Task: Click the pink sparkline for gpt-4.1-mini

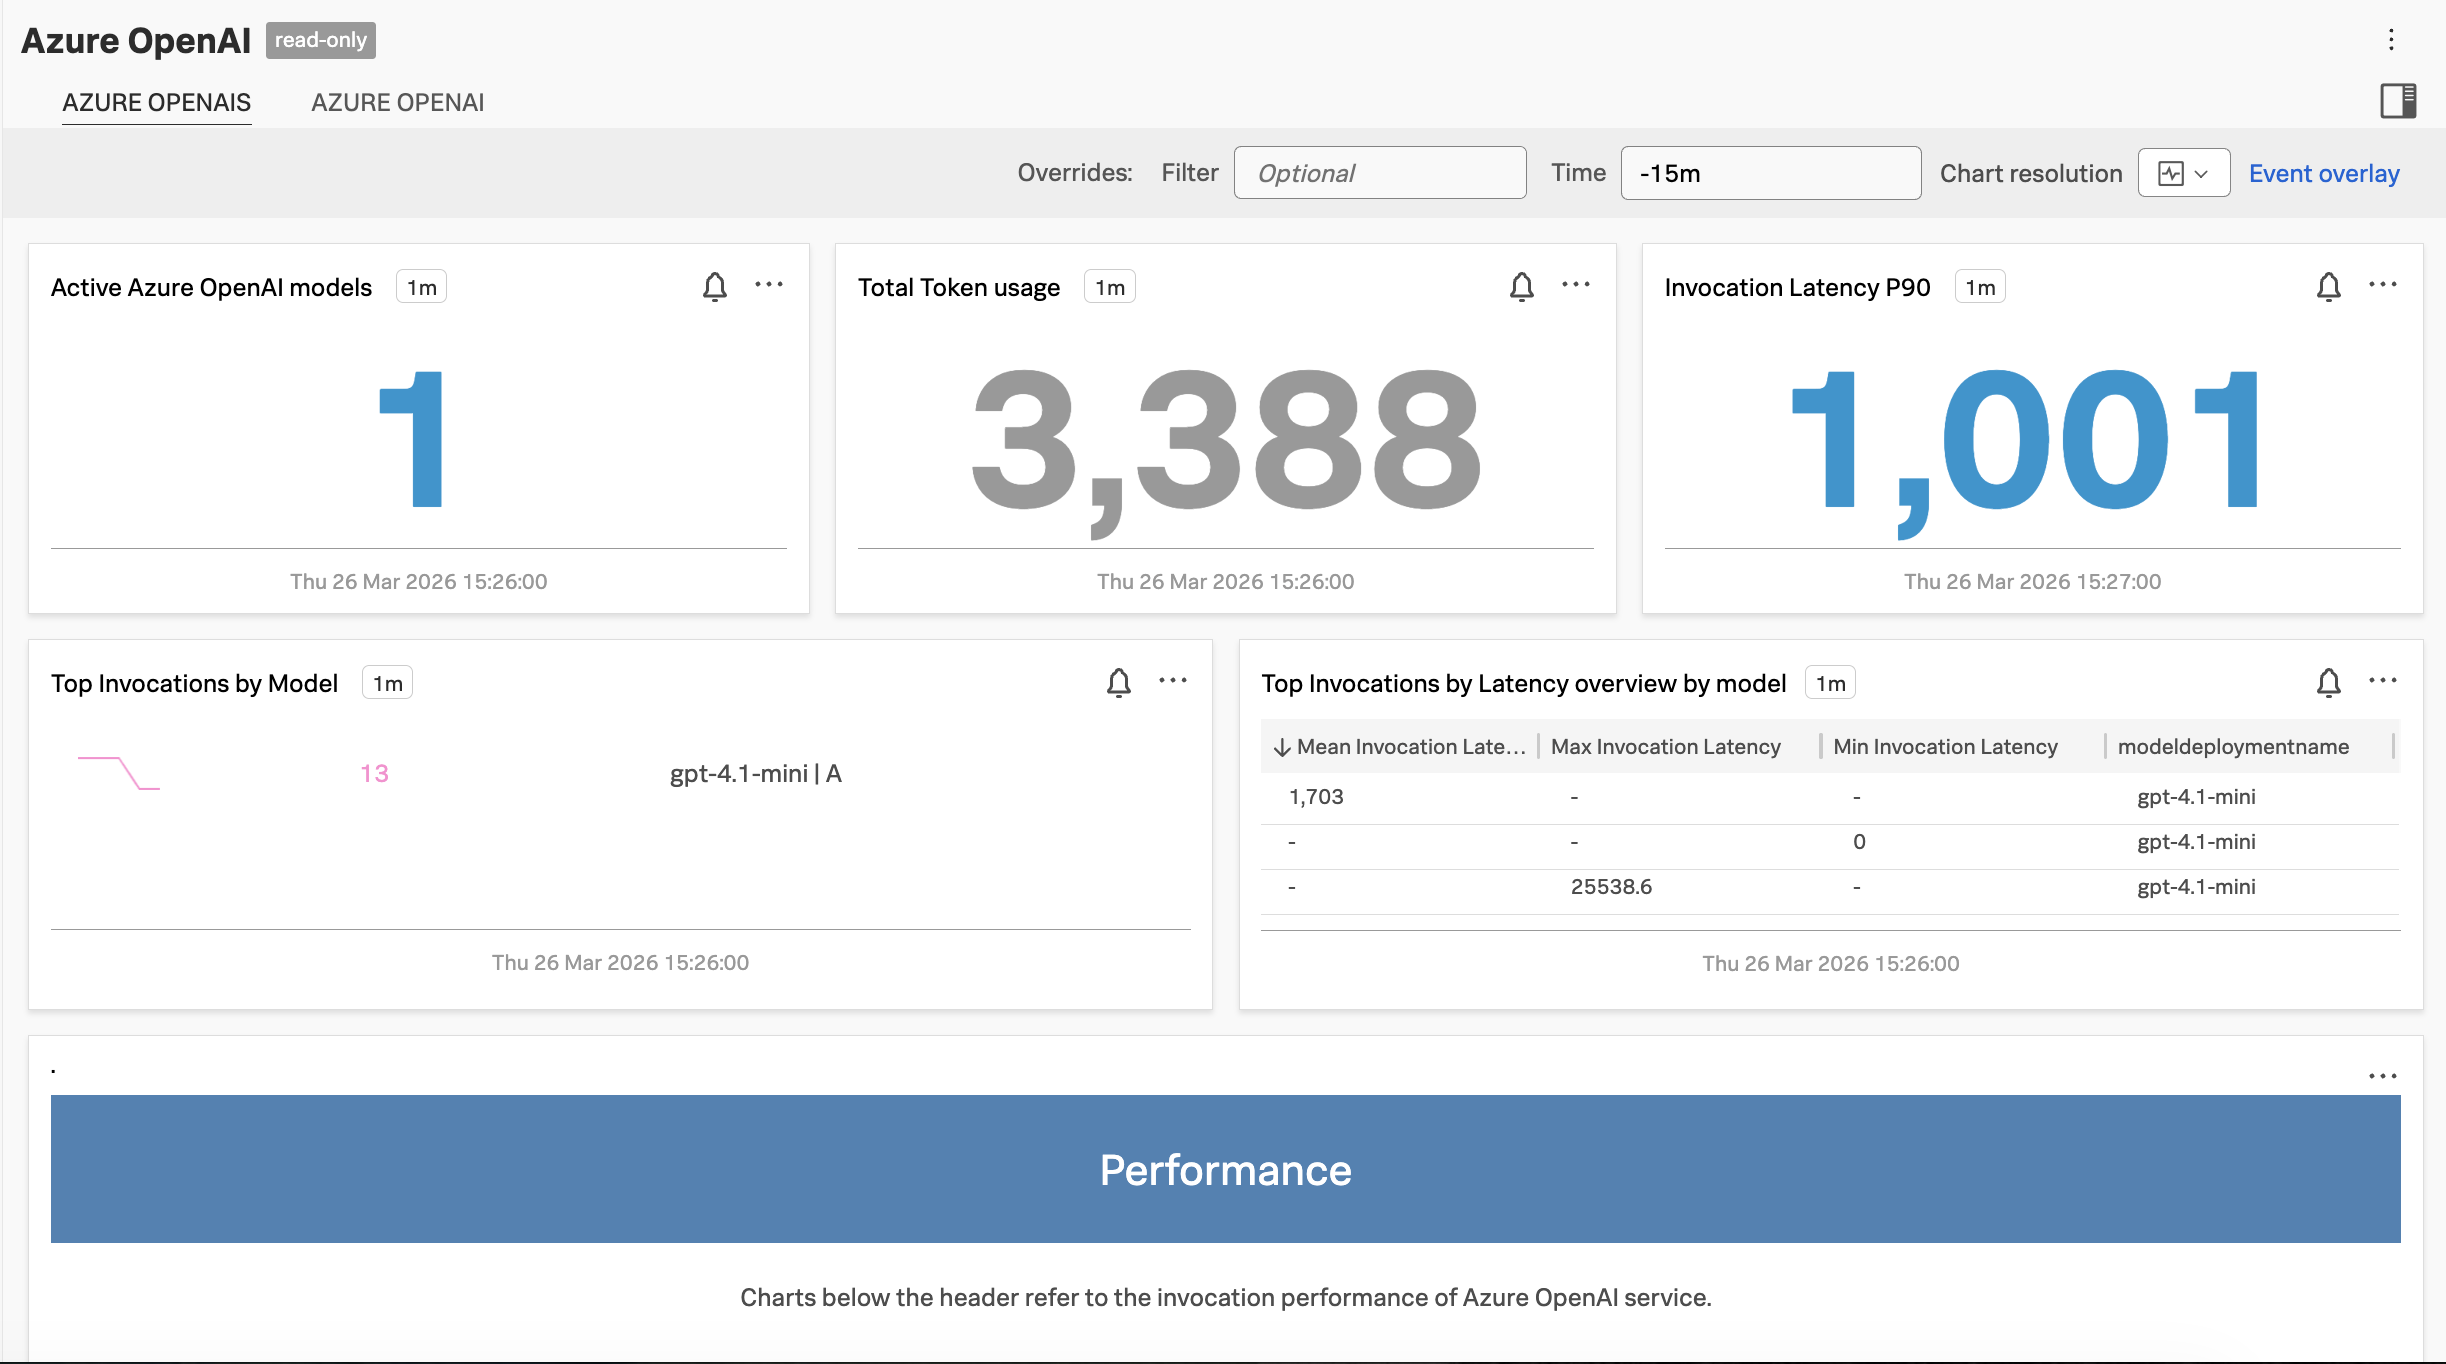Action: click(119, 773)
